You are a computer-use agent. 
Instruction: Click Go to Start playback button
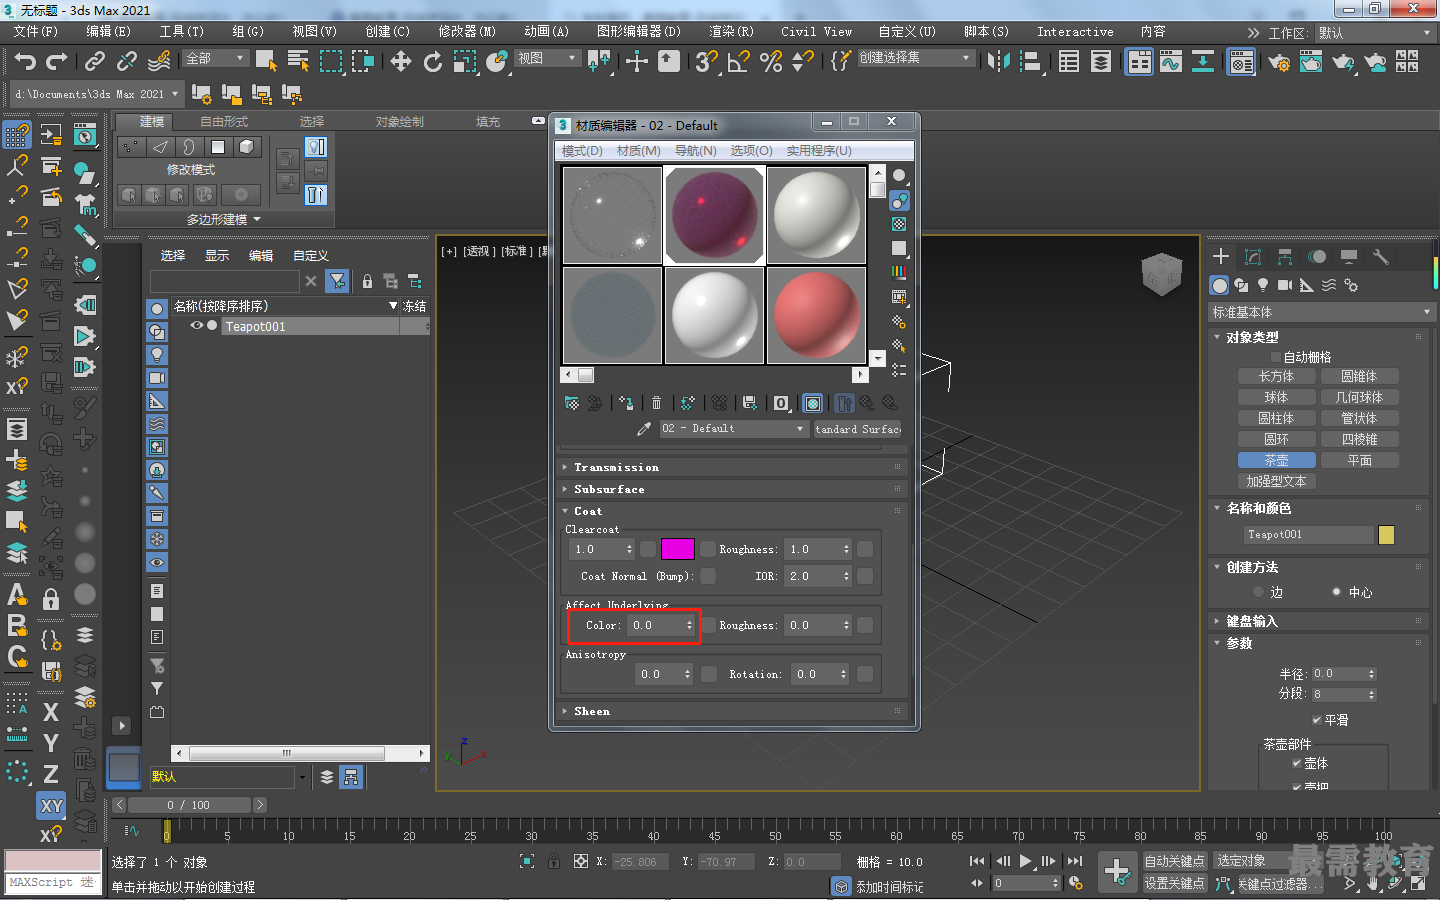point(977,861)
